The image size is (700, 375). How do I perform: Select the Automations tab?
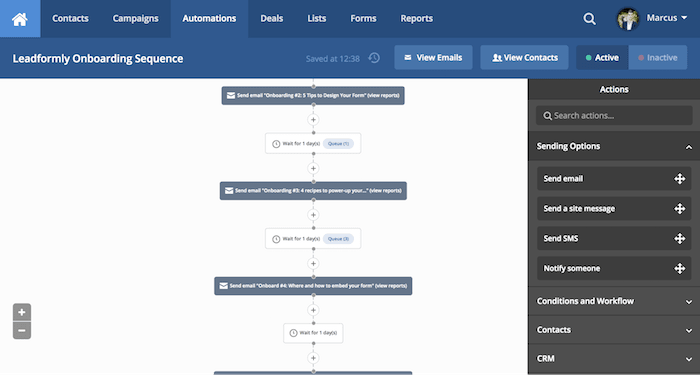point(209,19)
